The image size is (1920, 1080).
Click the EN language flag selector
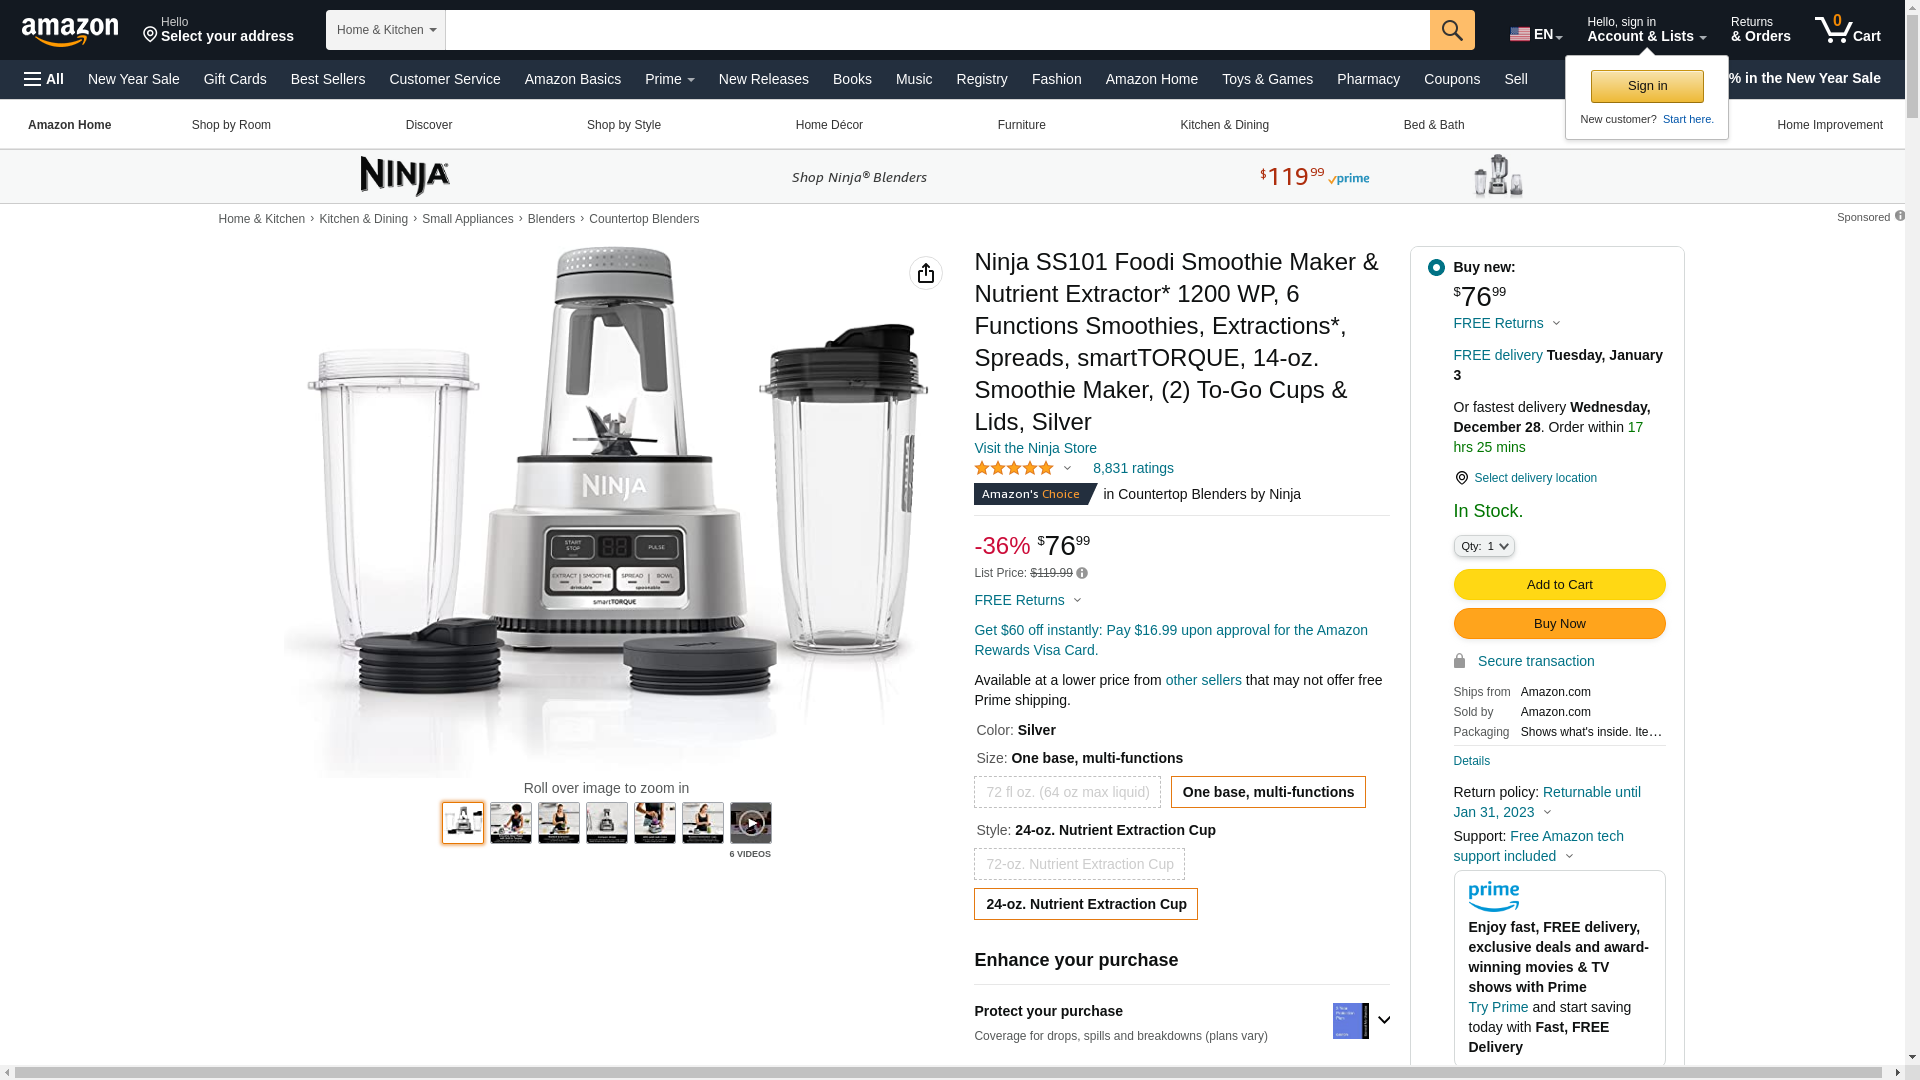click(1535, 34)
